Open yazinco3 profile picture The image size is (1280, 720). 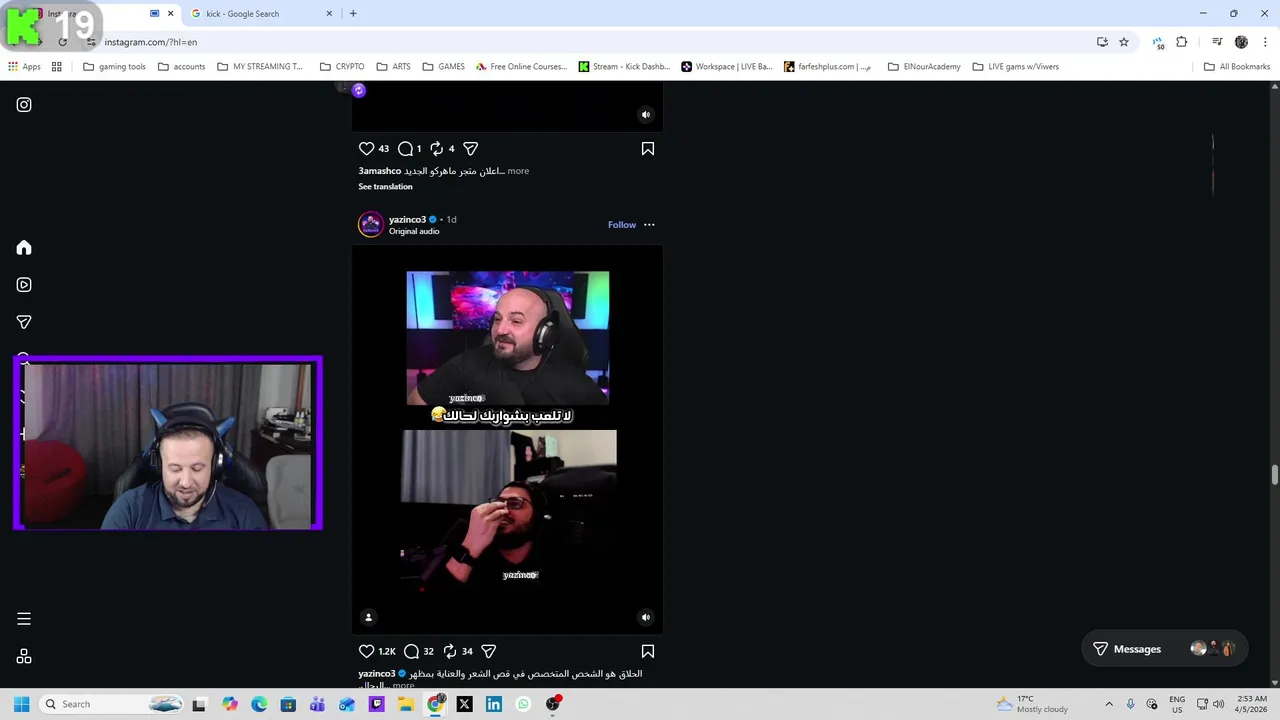[x=371, y=224]
